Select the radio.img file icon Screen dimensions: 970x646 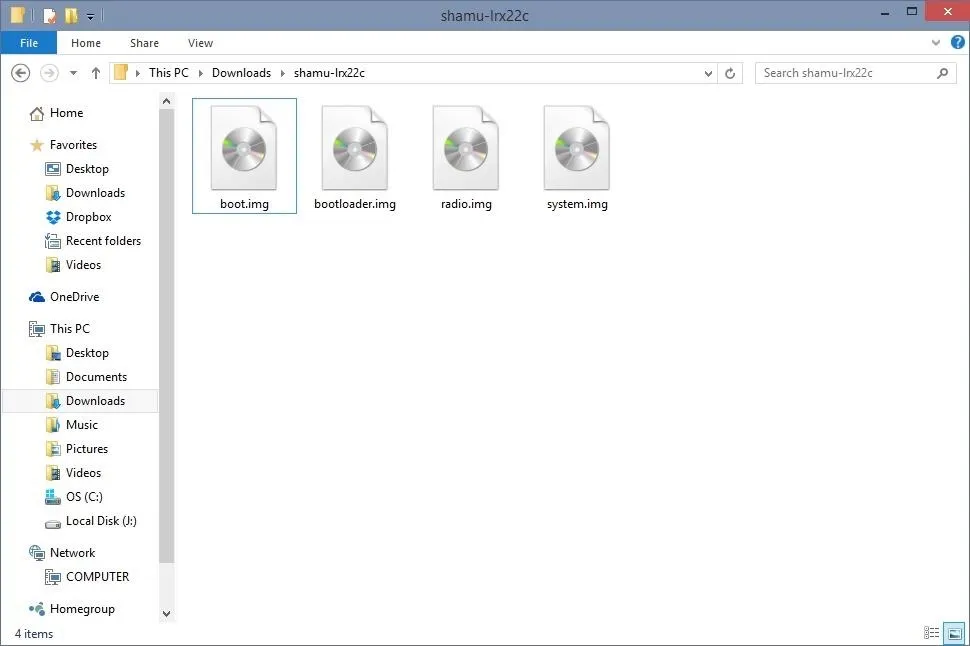point(465,148)
